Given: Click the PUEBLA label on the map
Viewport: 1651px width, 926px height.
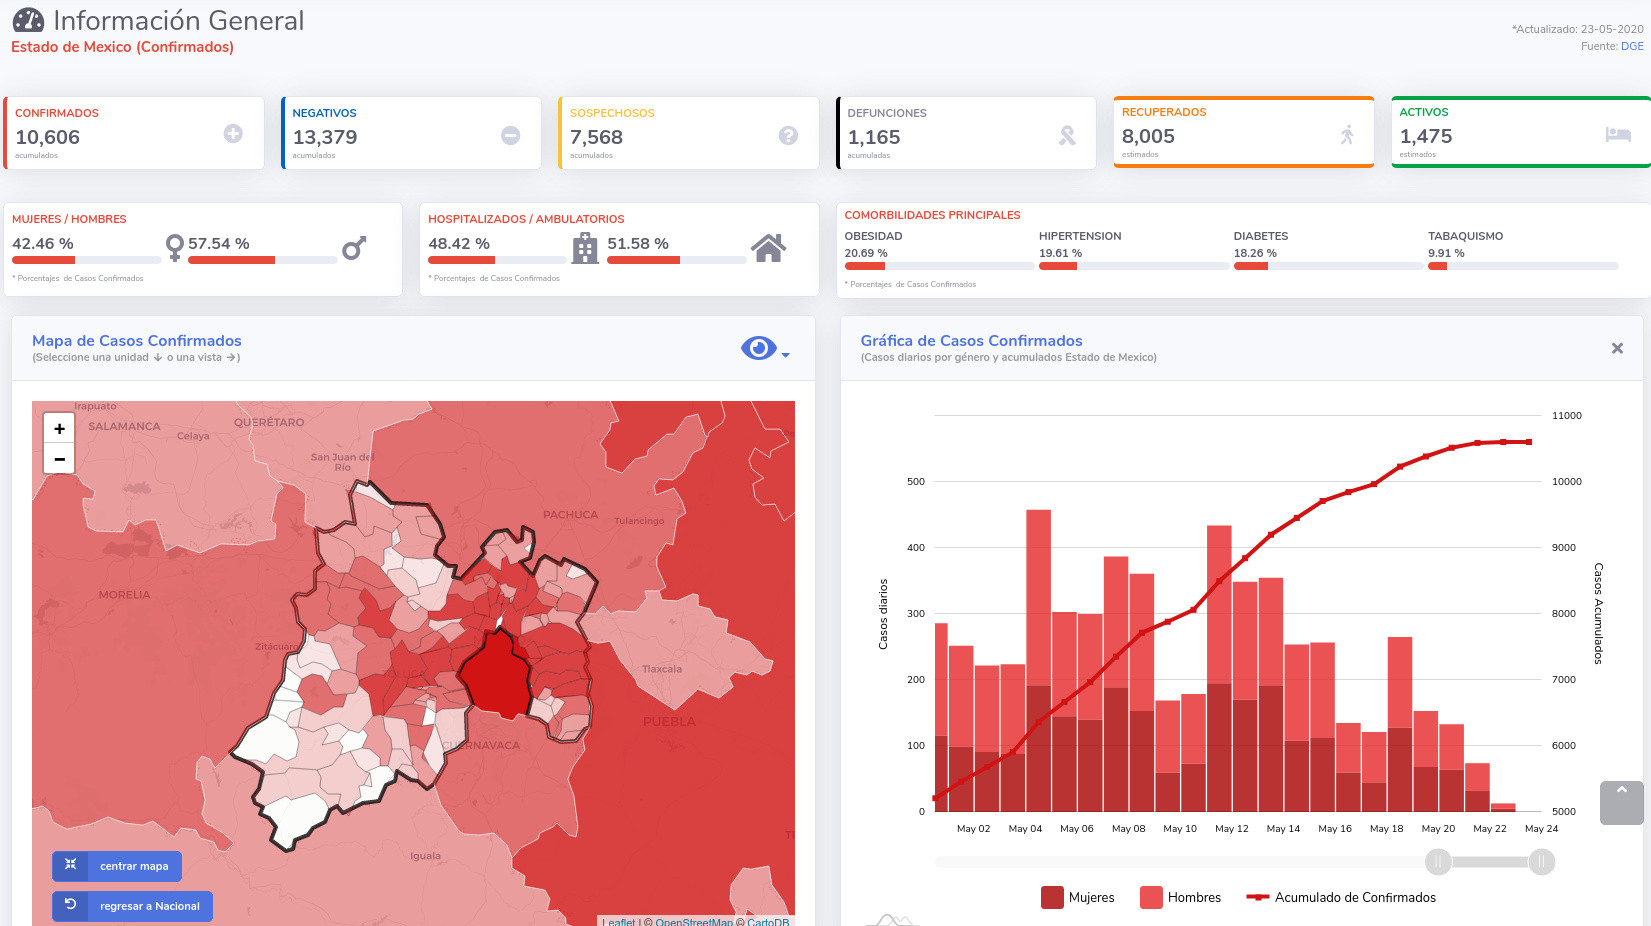Looking at the screenshot, I should click(x=669, y=721).
